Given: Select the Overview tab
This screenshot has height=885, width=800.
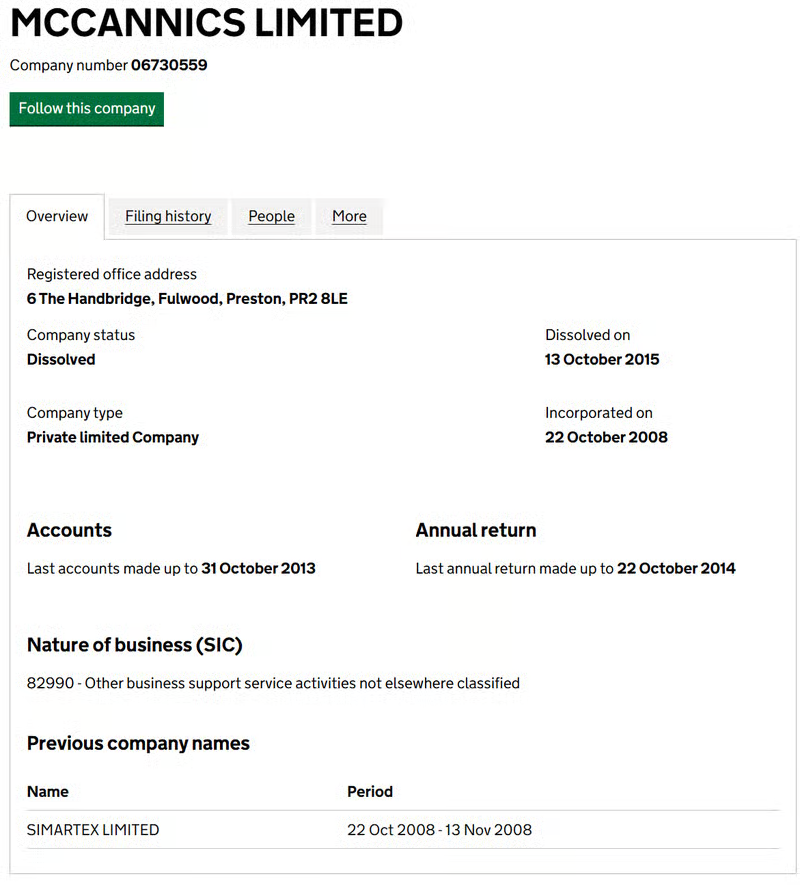Looking at the screenshot, I should (x=57, y=216).
